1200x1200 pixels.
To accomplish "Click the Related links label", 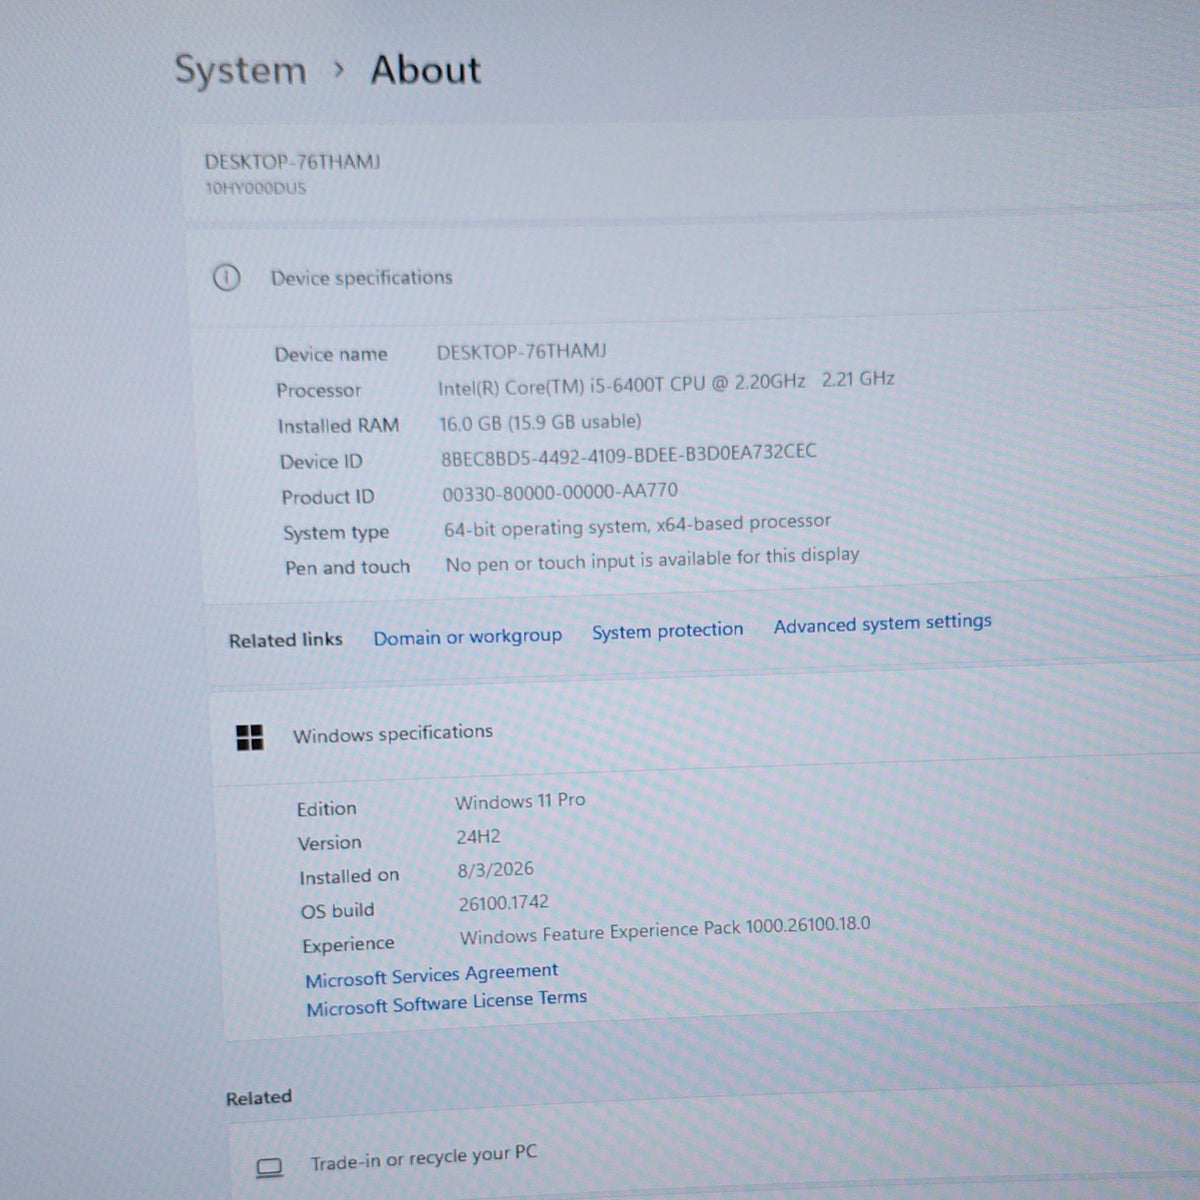I will 286,640.
